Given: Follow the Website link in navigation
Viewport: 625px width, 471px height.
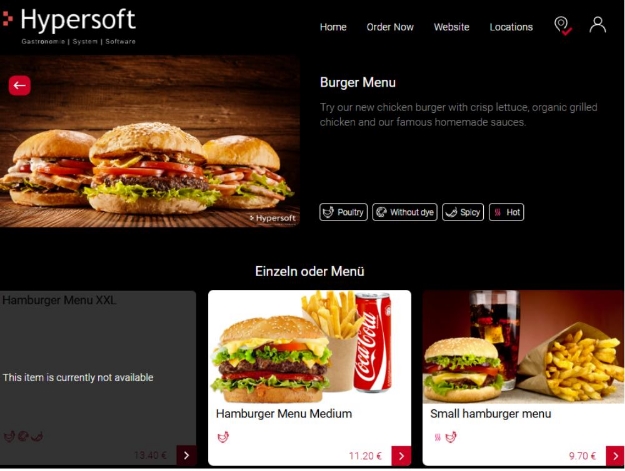Looking at the screenshot, I should pos(451,27).
